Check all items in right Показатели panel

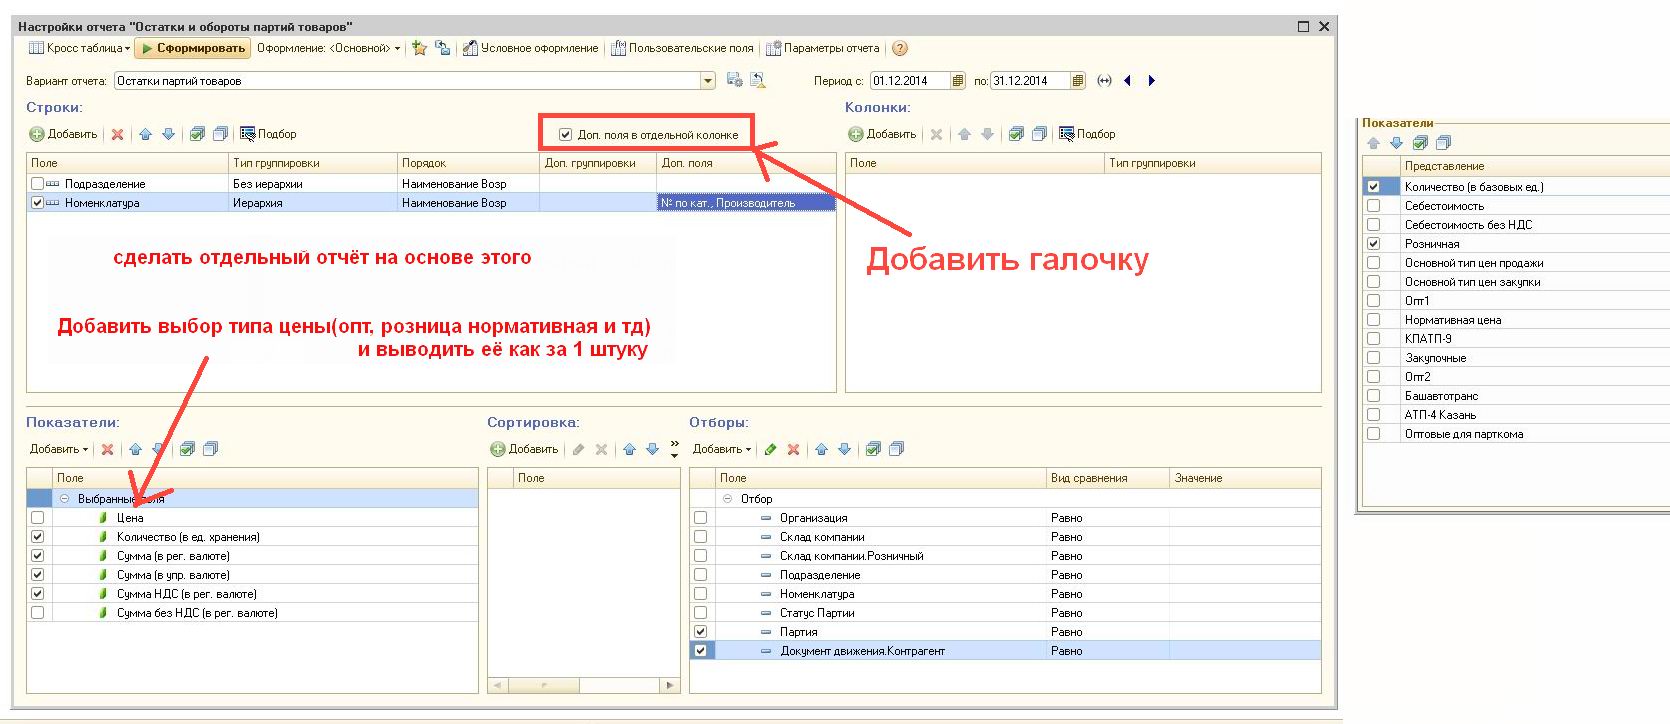[1419, 143]
